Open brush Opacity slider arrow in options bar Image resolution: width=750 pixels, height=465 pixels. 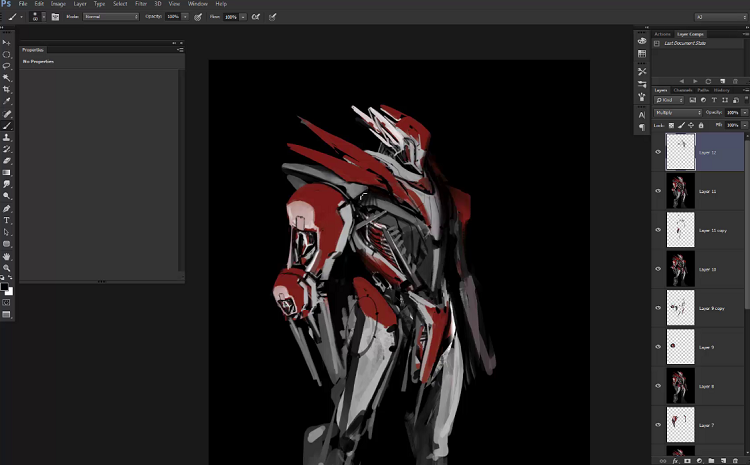tap(185, 17)
